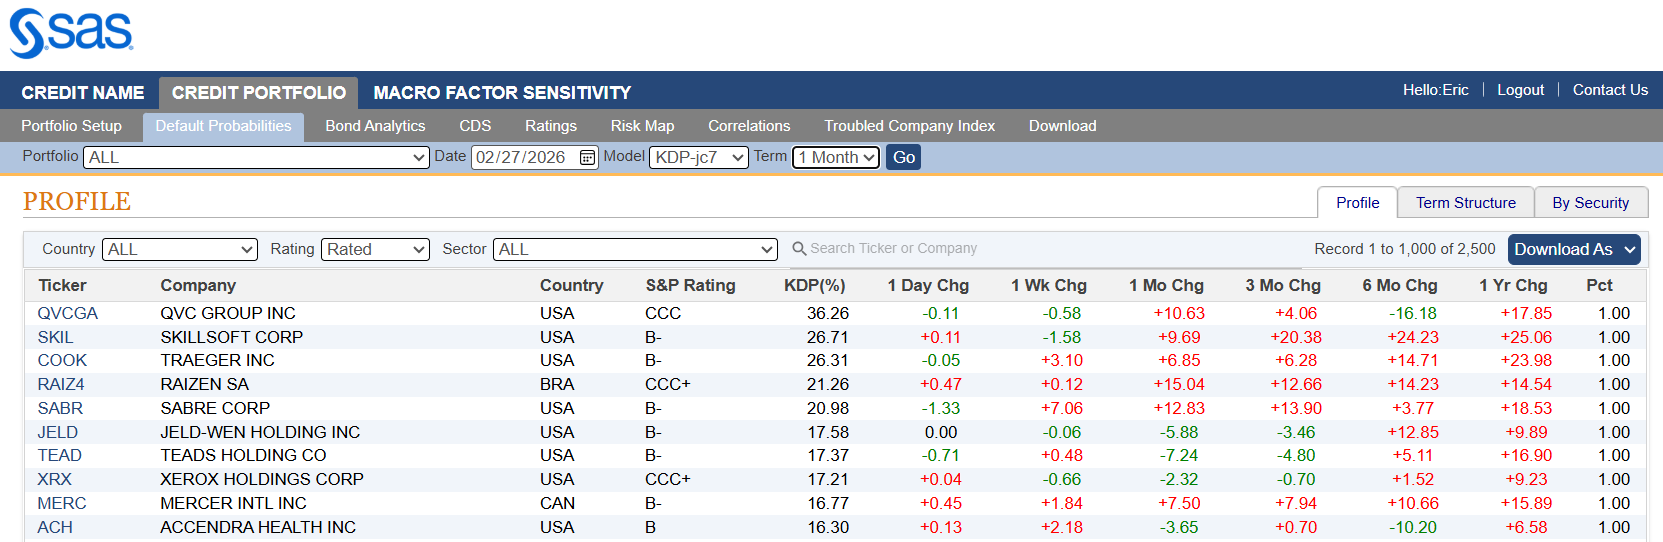Expand the Rating filter dropdown
Image resolution: width=1663 pixels, height=542 pixels.
[x=375, y=250]
